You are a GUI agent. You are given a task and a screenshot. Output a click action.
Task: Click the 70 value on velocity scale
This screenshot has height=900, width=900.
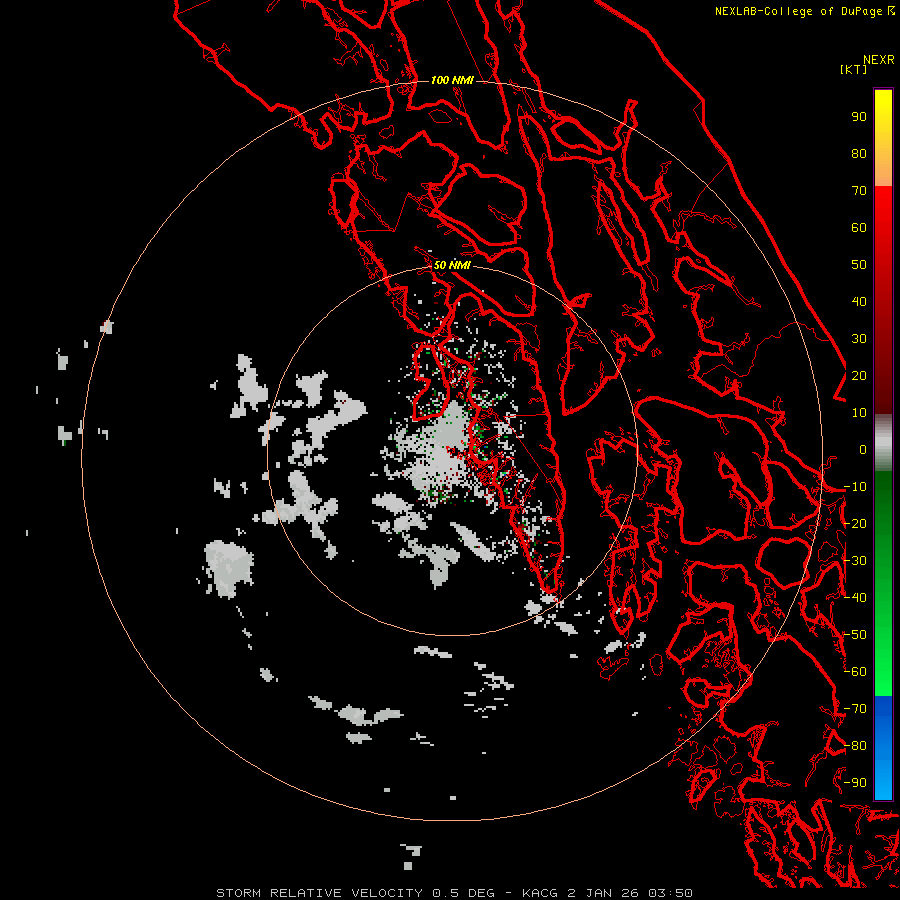[x=859, y=191]
